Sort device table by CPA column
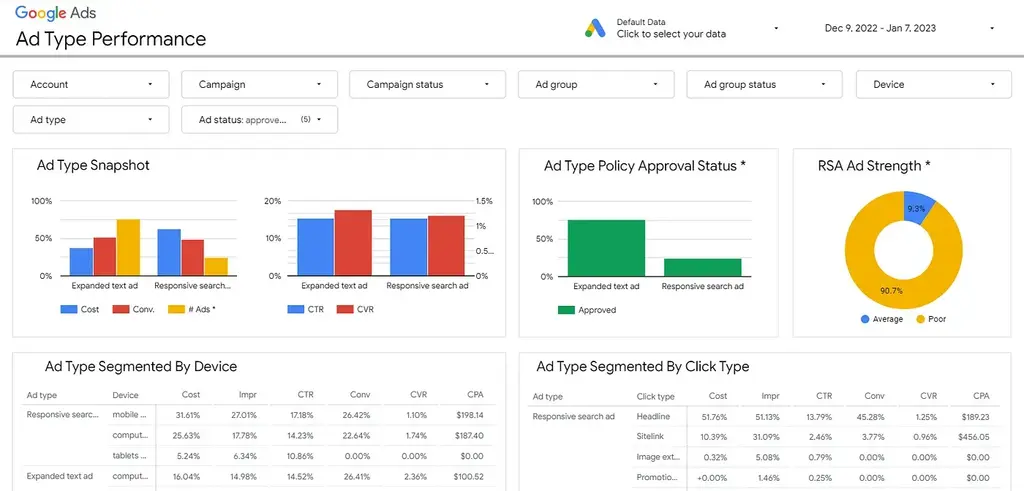This screenshot has height=491, width=1024. (475, 395)
